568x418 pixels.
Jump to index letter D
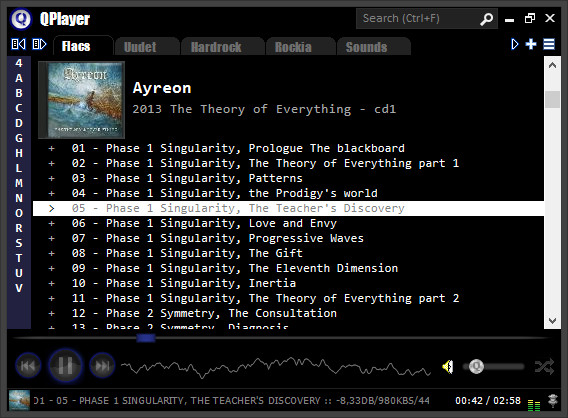coord(19,123)
